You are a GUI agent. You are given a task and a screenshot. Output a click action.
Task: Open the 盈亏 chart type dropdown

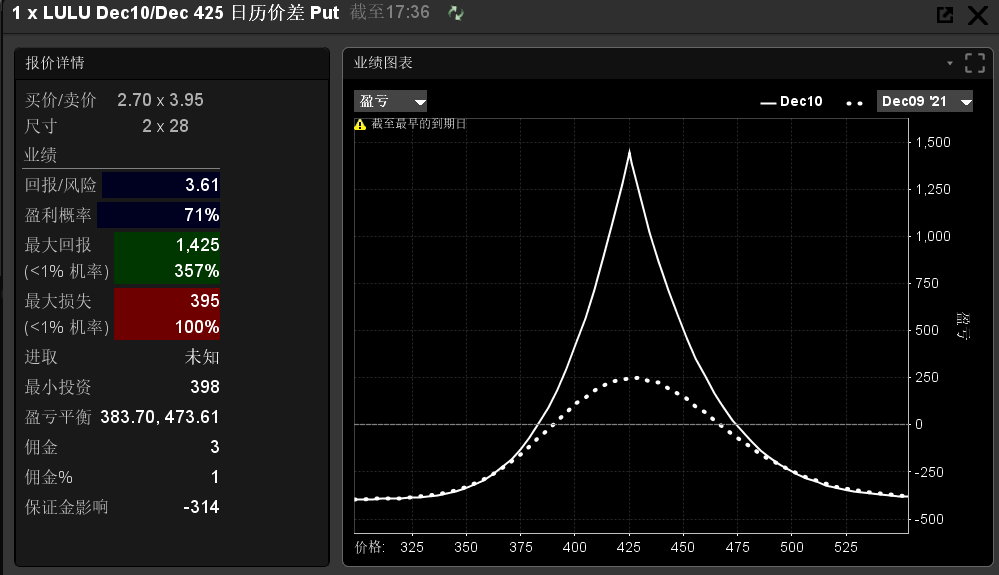click(391, 101)
